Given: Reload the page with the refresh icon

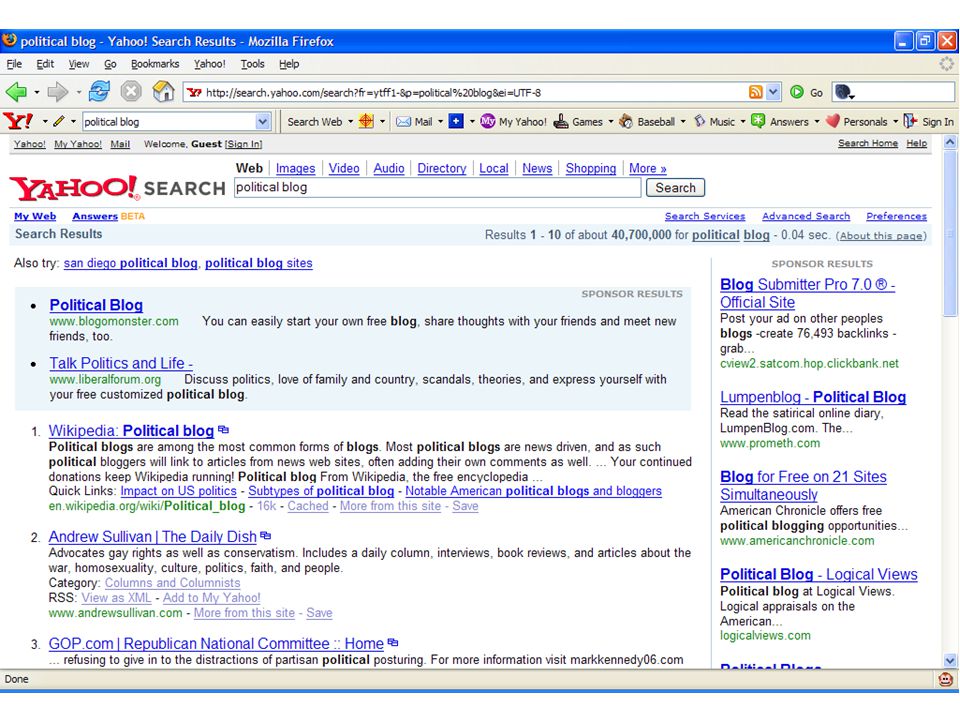Looking at the screenshot, I should click(99, 92).
